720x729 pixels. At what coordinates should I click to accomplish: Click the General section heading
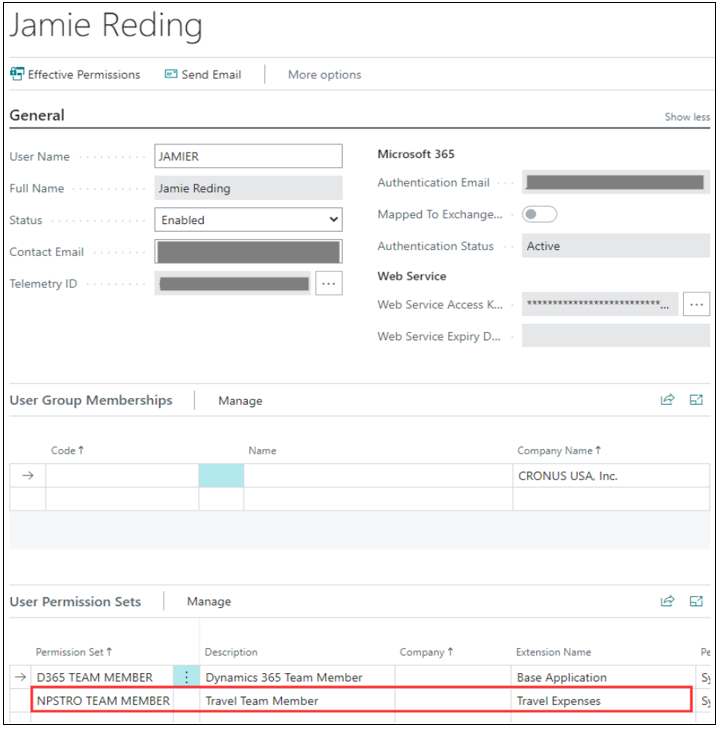[37, 115]
